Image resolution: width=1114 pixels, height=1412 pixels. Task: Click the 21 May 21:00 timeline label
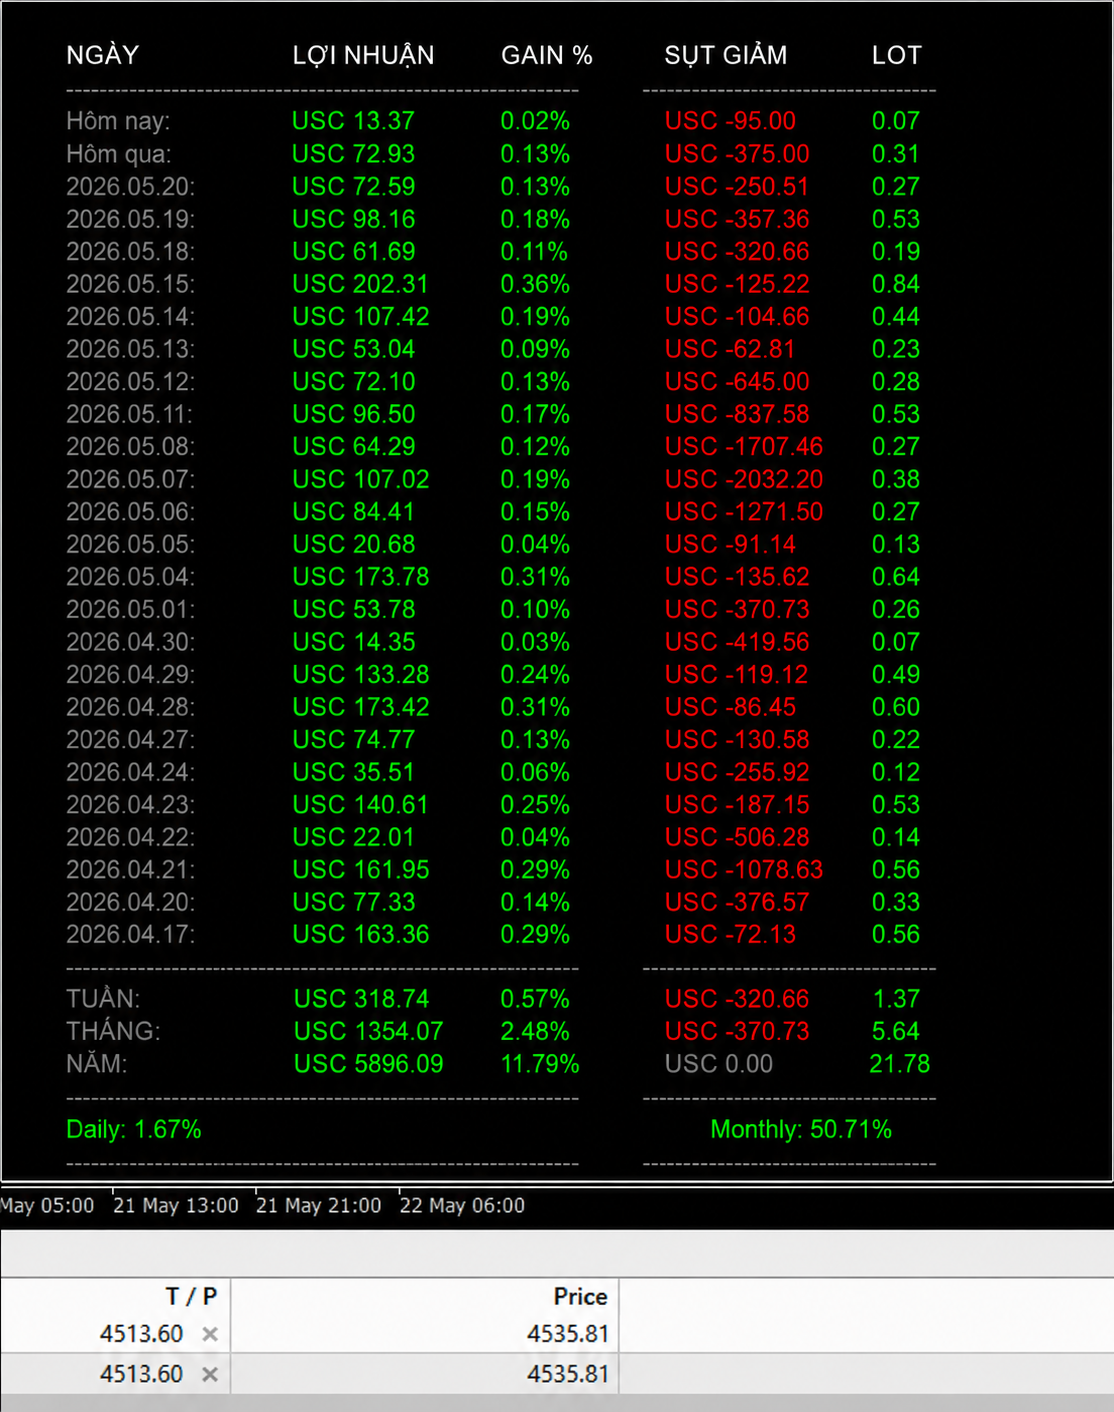click(319, 1205)
